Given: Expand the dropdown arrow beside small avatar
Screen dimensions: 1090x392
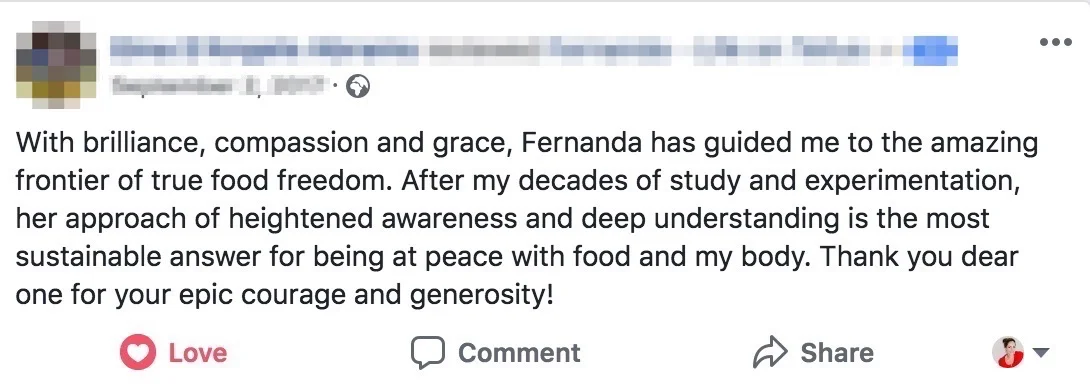Looking at the screenshot, I should click(x=1040, y=353).
